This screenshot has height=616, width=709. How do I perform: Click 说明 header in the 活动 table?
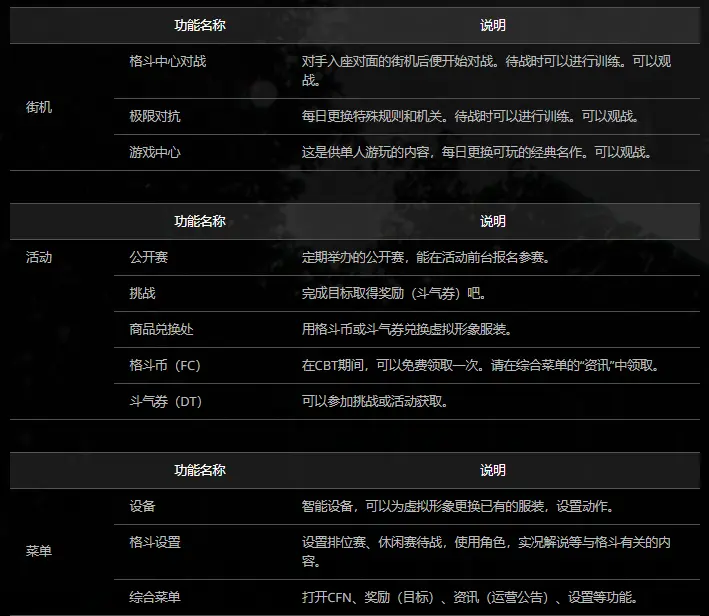click(493, 222)
